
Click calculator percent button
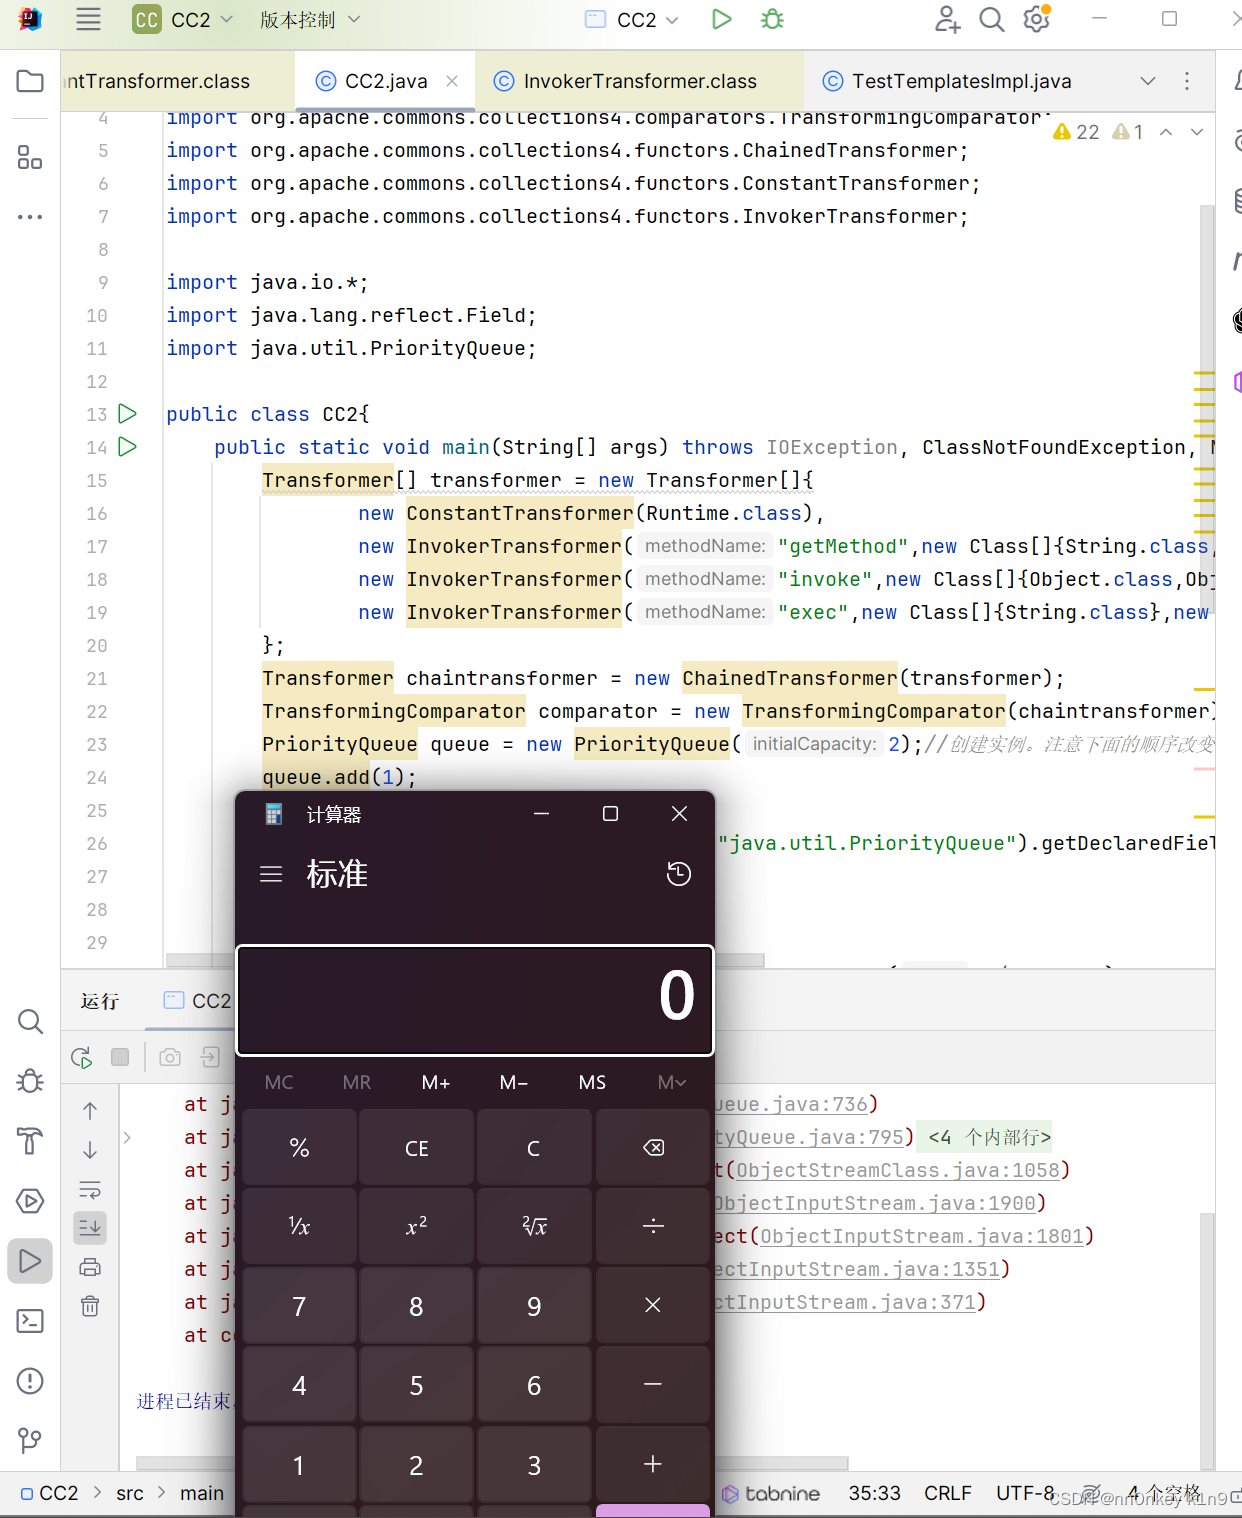[299, 1148]
